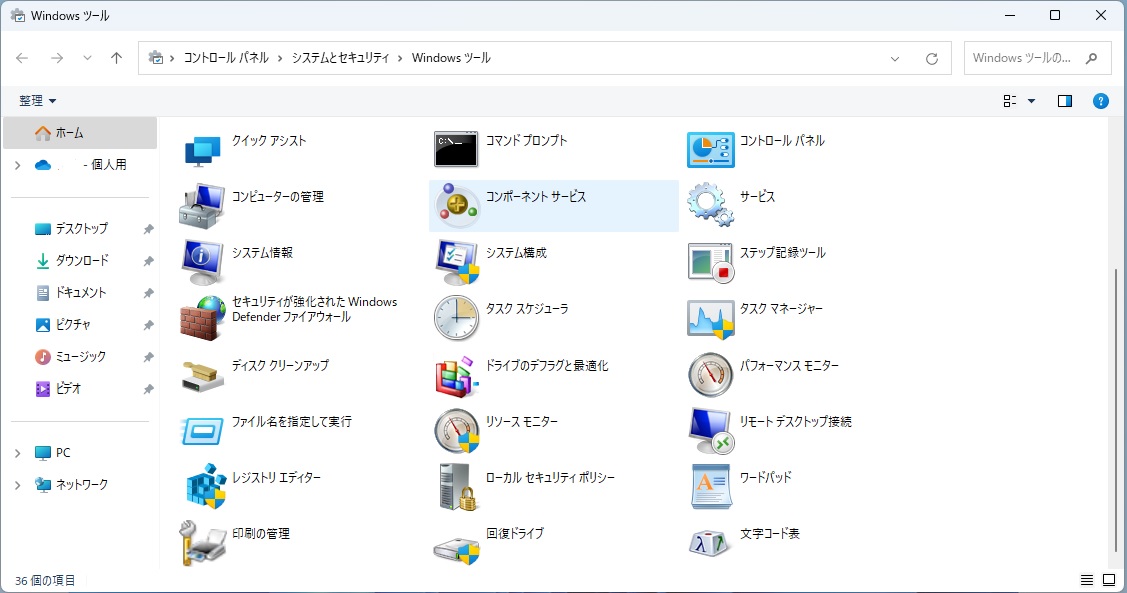
Task: Select the レジストリ エディター cube icon
Action: point(206,487)
